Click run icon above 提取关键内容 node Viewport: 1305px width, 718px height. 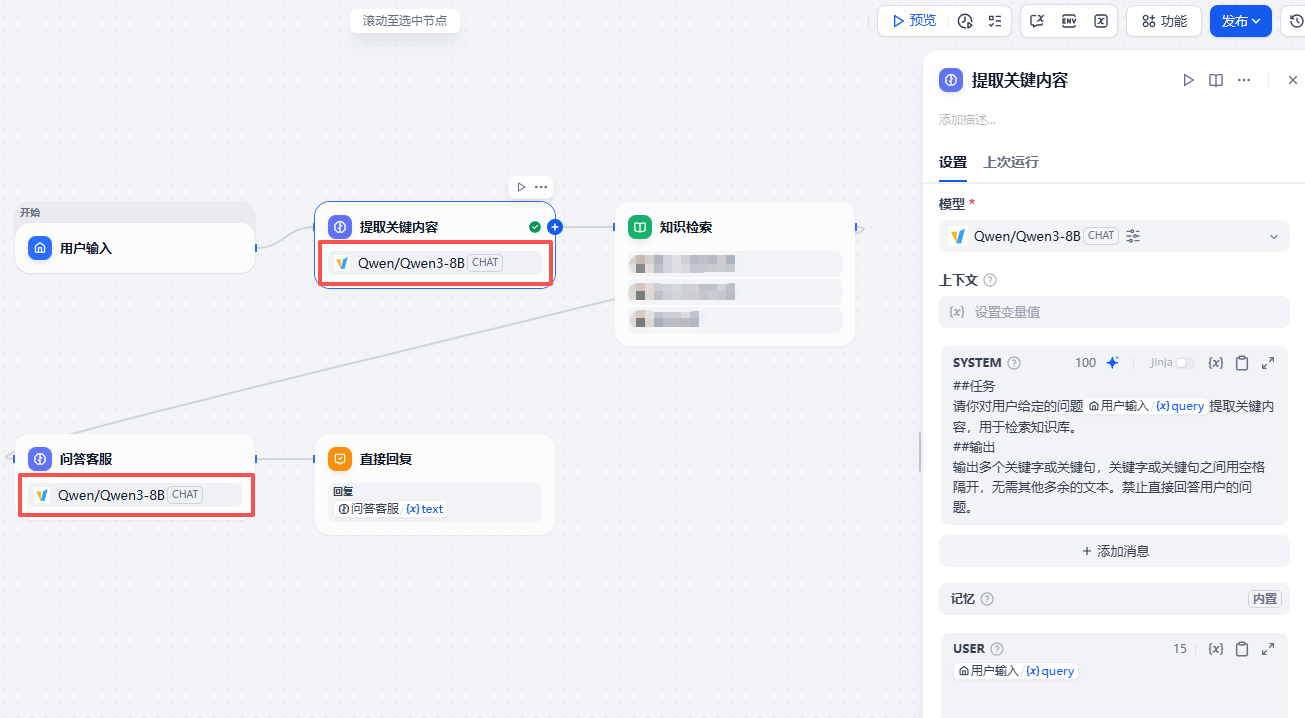coord(521,187)
